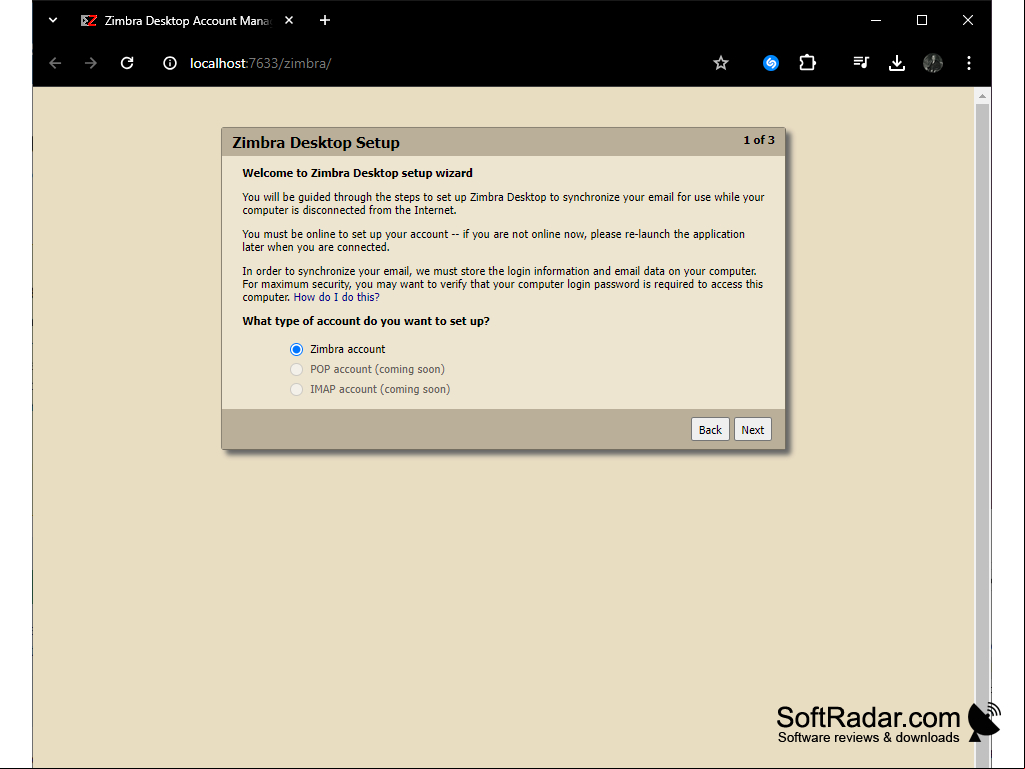Select the Zimbra Desktop Account Manager tab

186,20
